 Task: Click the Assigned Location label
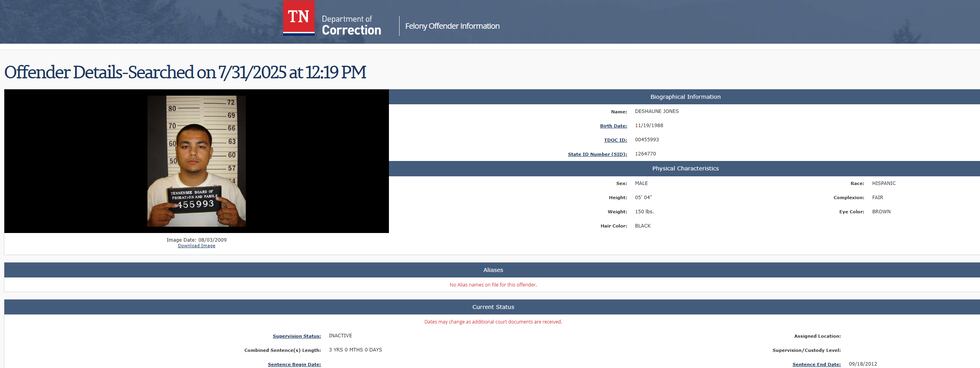[818, 336]
